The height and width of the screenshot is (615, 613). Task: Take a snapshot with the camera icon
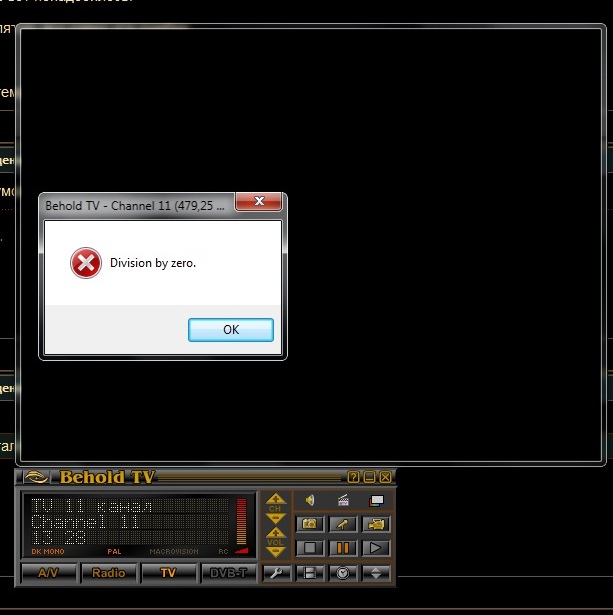pos(310,524)
